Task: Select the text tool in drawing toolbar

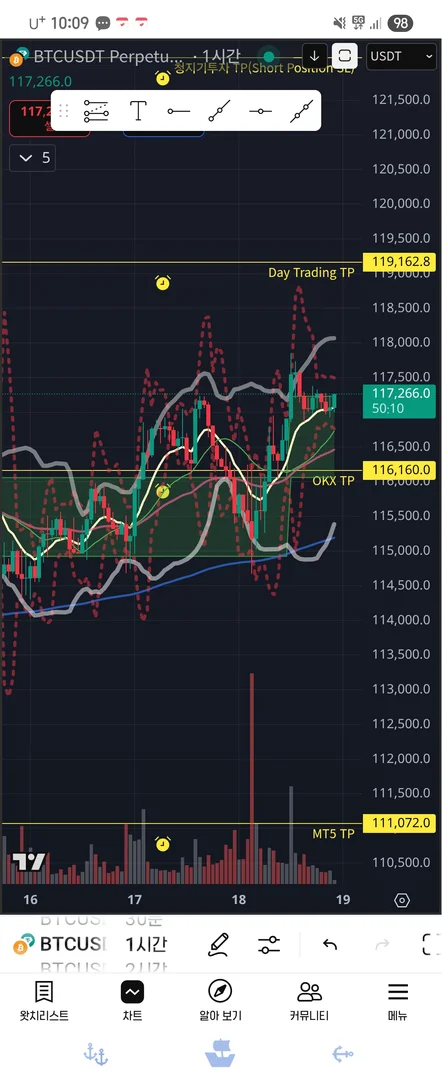Action: pyautogui.click(x=138, y=110)
